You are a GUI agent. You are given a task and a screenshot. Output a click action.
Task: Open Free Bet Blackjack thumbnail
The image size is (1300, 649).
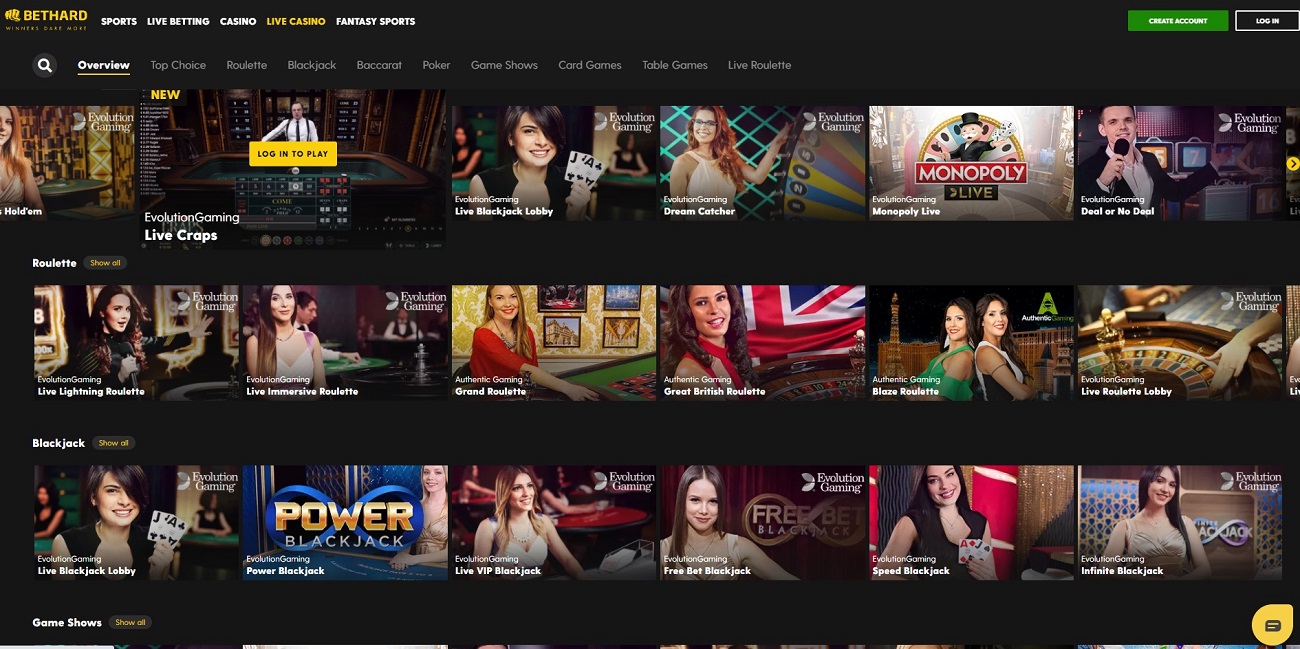pyautogui.click(x=762, y=523)
